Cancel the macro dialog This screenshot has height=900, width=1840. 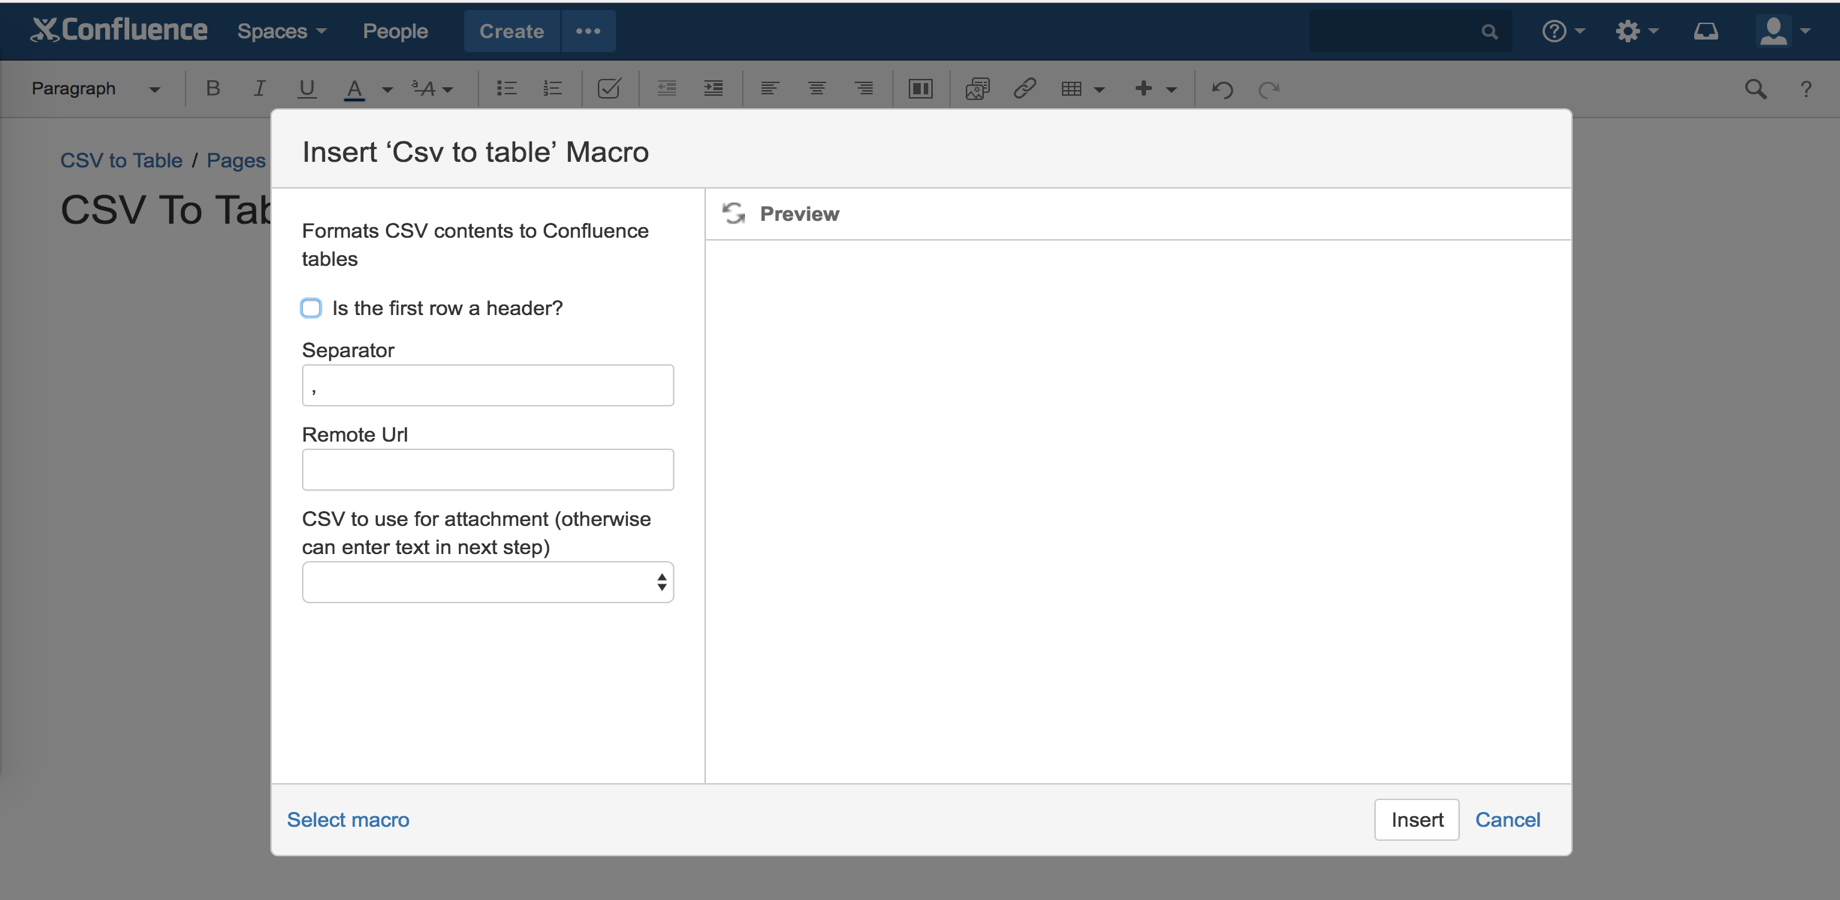1507,819
